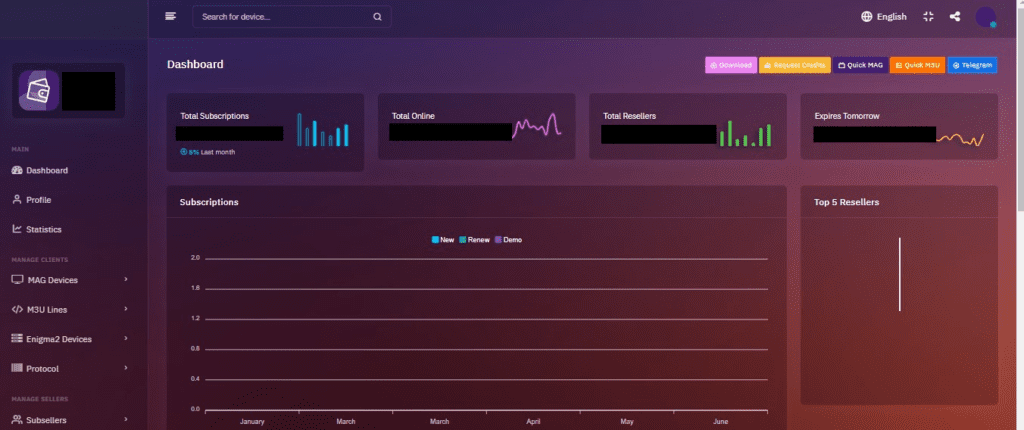Click the Quick MAG button
1024x430 pixels.
[x=860, y=65]
